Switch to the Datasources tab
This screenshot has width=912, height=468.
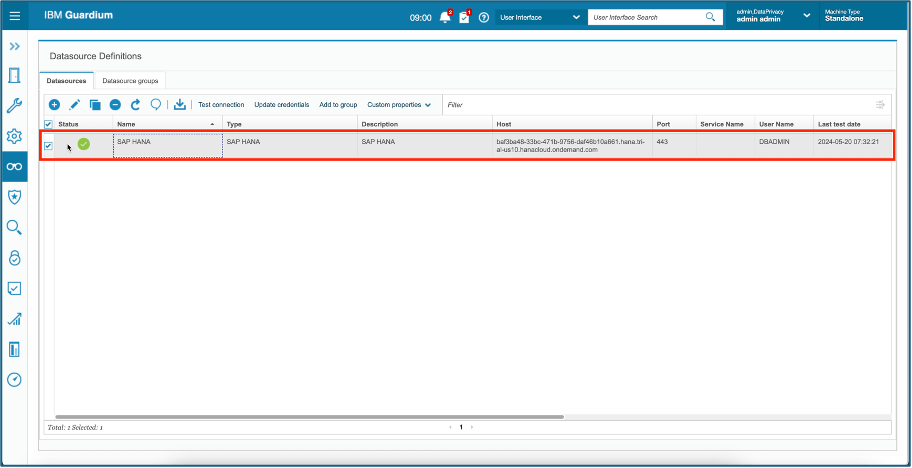(x=66, y=80)
